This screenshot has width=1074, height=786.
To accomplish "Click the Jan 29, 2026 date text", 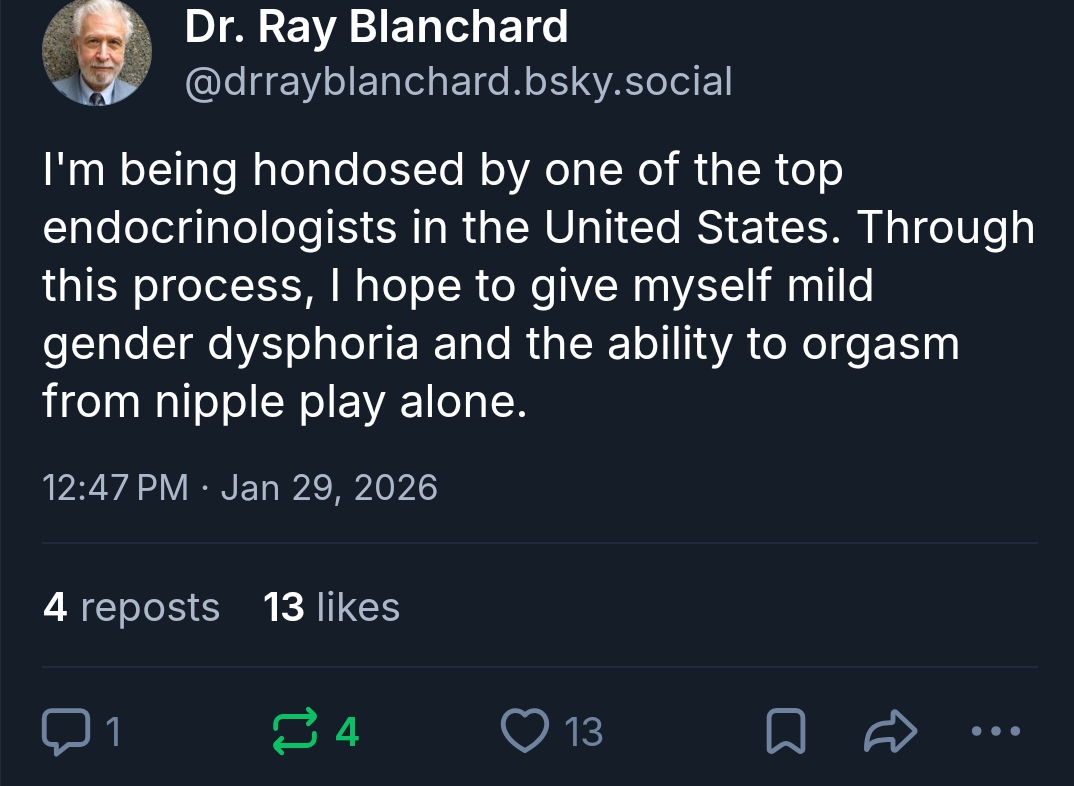I will click(328, 487).
